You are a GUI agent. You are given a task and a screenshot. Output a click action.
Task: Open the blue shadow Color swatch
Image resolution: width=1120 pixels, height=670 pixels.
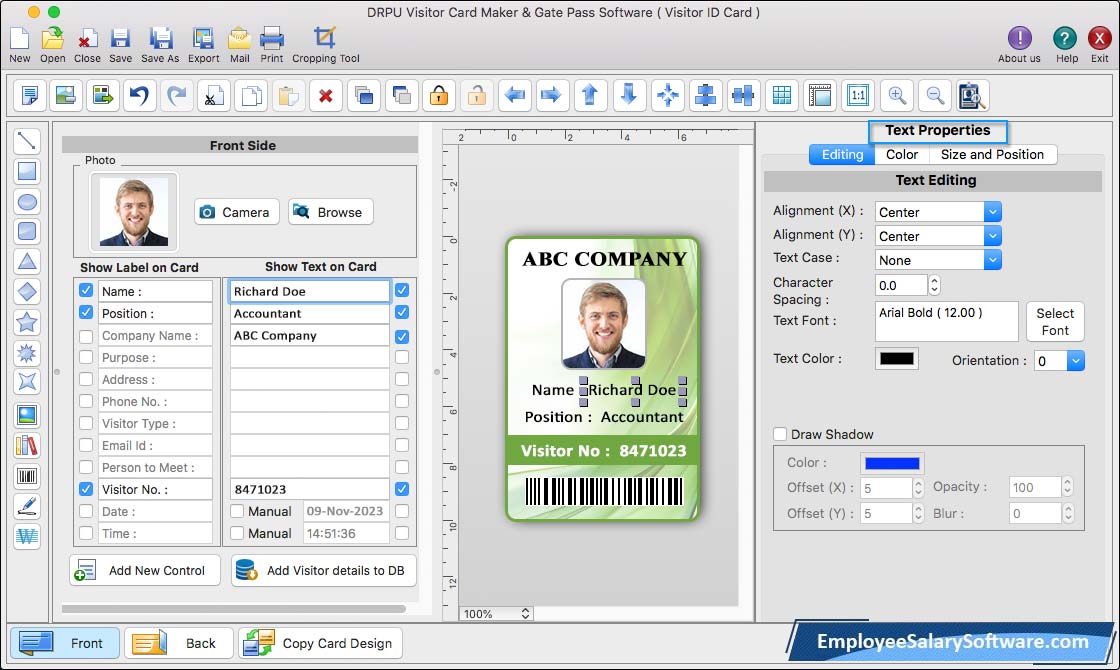click(892, 464)
